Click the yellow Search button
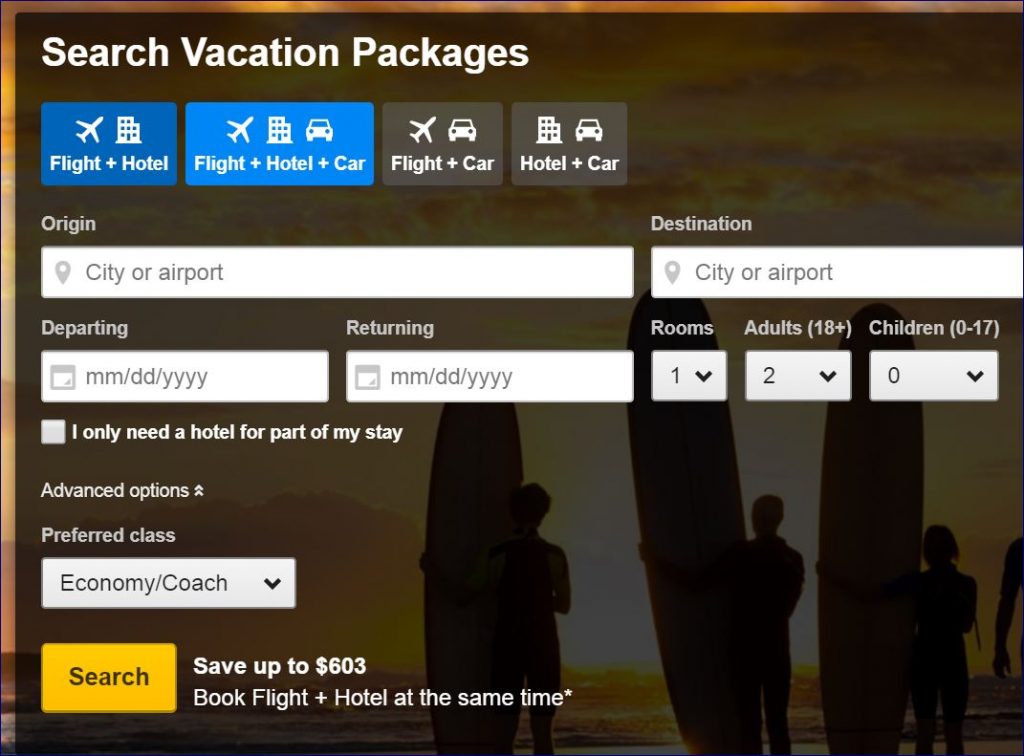This screenshot has width=1024, height=756. point(107,677)
